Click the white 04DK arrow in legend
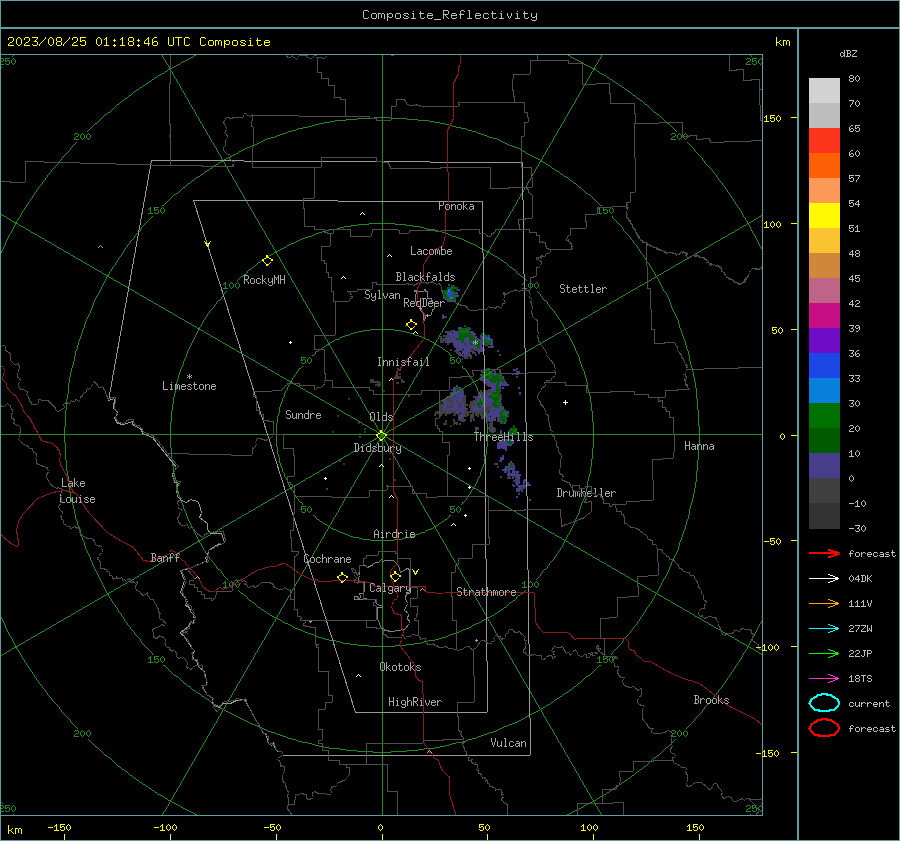900x841 pixels. pos(824,579)
